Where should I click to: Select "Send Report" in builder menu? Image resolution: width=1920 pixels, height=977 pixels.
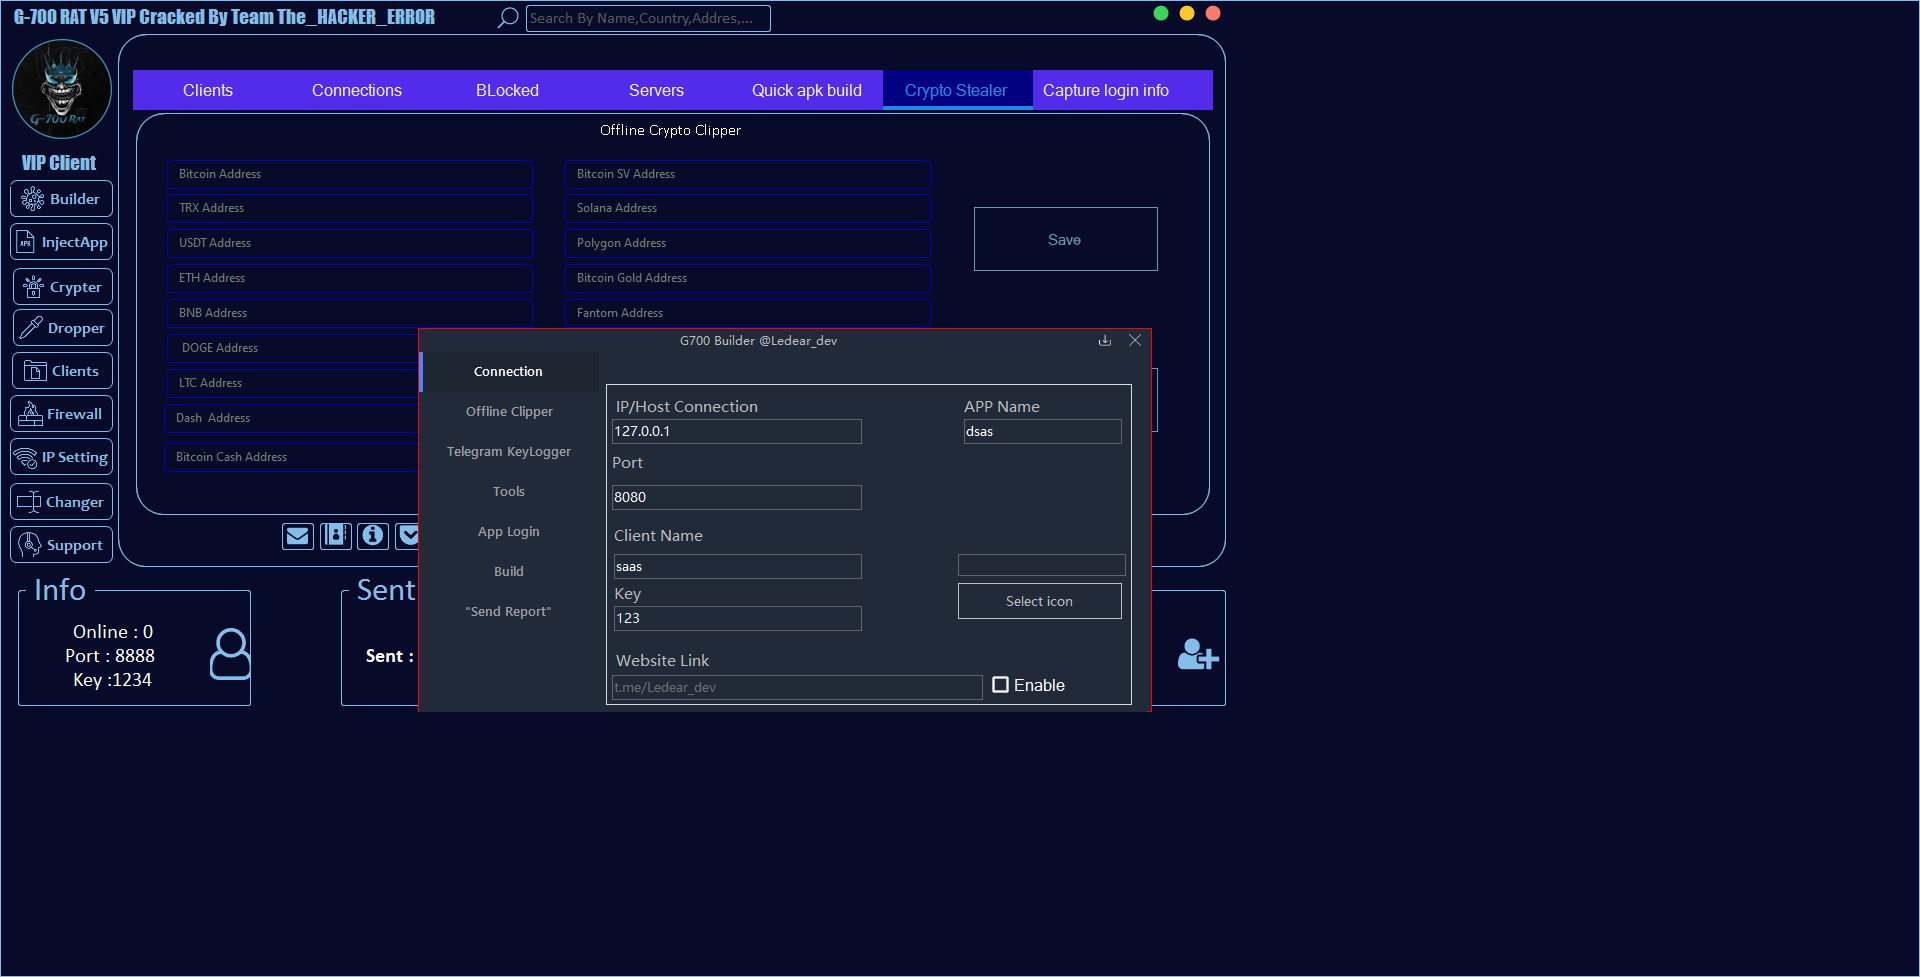pyautogui.click(x=509, y=611)
